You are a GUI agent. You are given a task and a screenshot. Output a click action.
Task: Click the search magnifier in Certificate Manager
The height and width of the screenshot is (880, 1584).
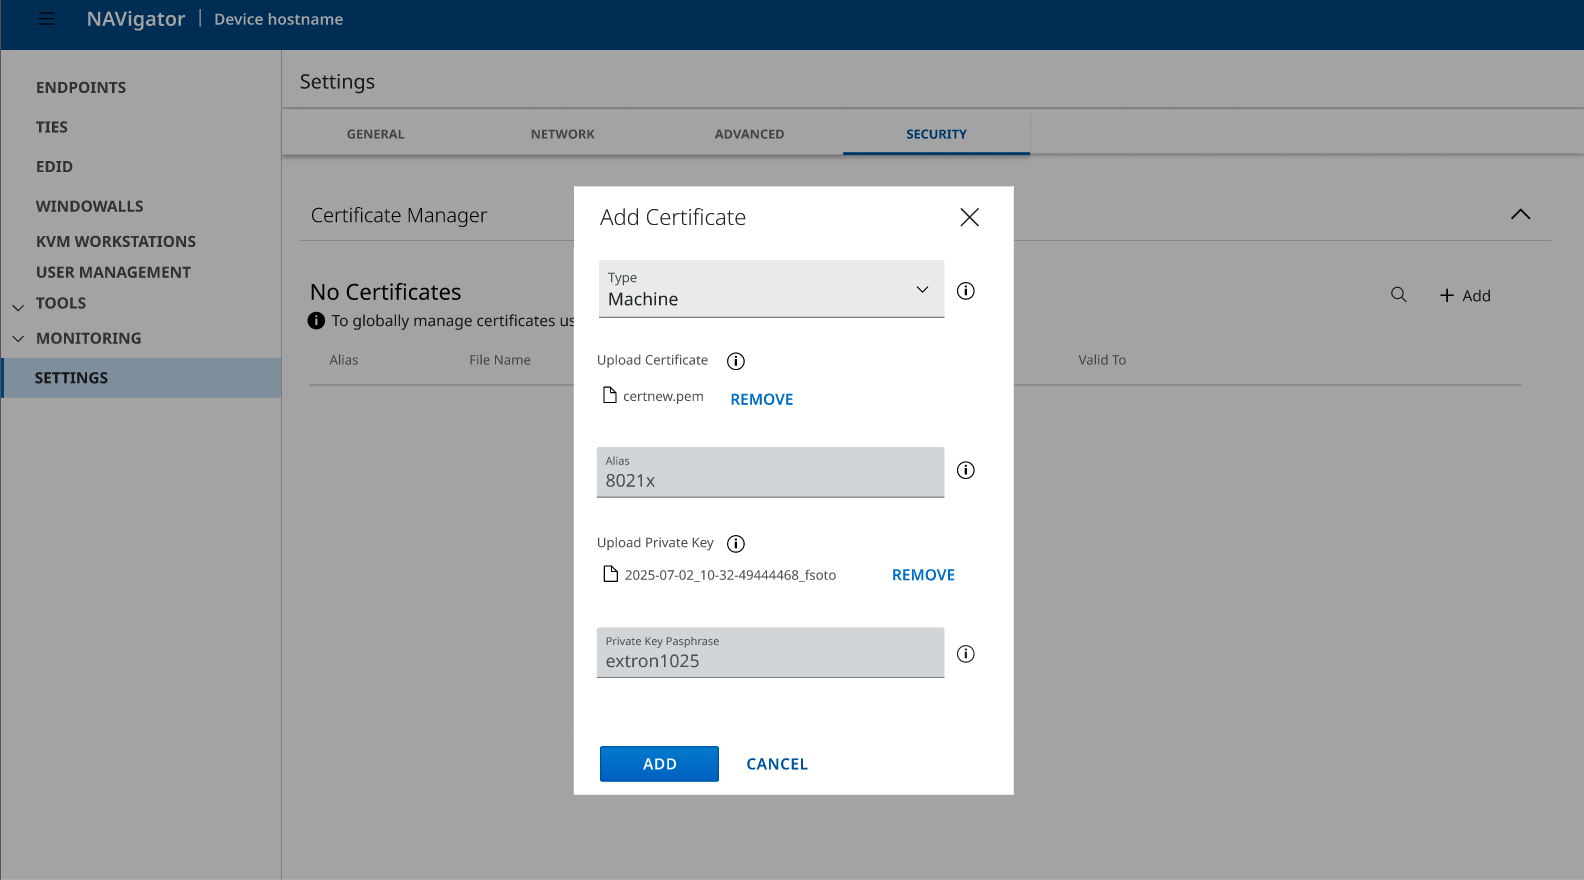tap(1398, 295)
